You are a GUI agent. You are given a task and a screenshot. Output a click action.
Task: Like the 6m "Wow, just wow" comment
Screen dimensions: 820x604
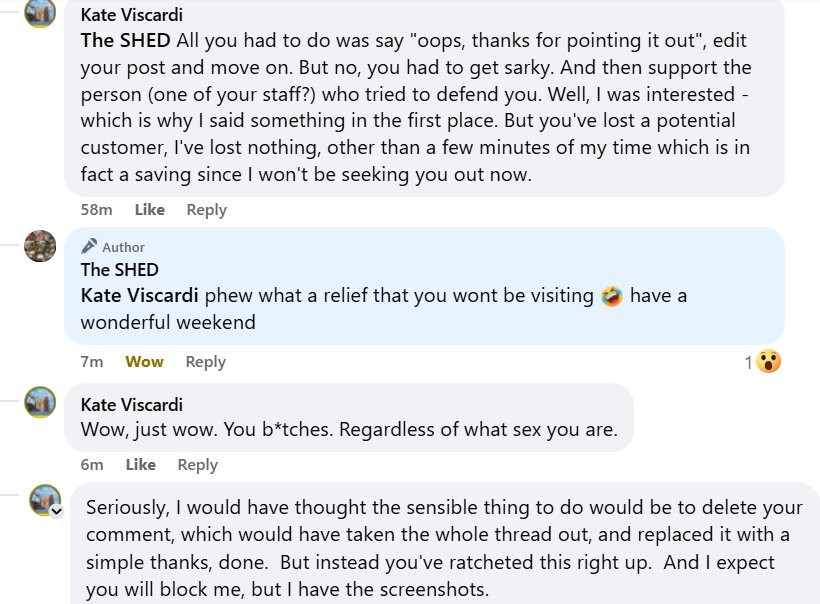[x=141, y=464]
